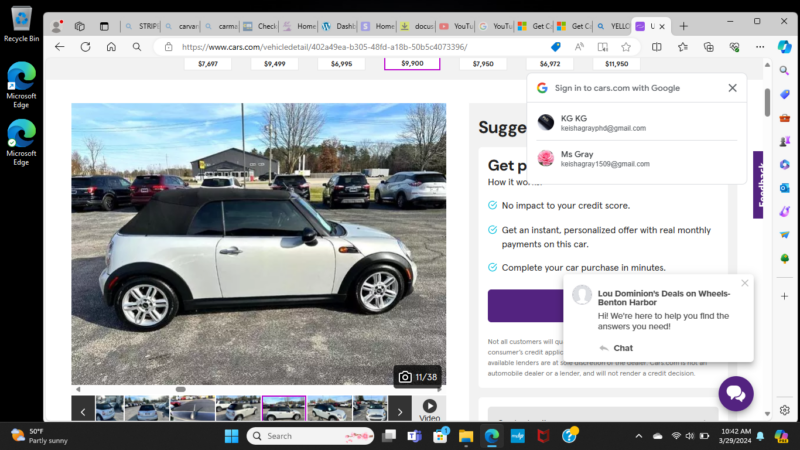The image size is (800, 450).
Task: Choose the KG KG Google account
Action: point(637,122)
